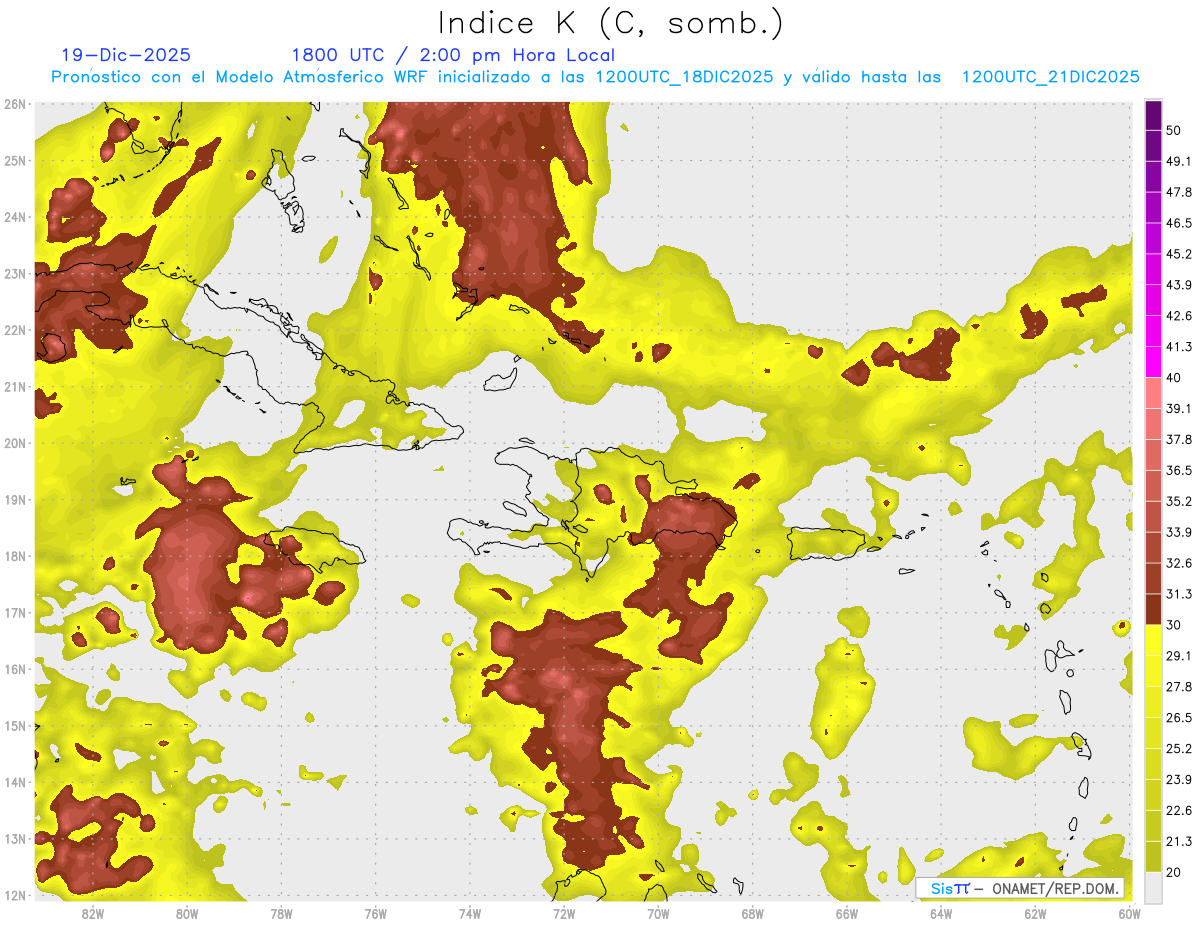Click the 15N latitude label
This screenshot has width=1200, height=927.
[x=15, y=726]
